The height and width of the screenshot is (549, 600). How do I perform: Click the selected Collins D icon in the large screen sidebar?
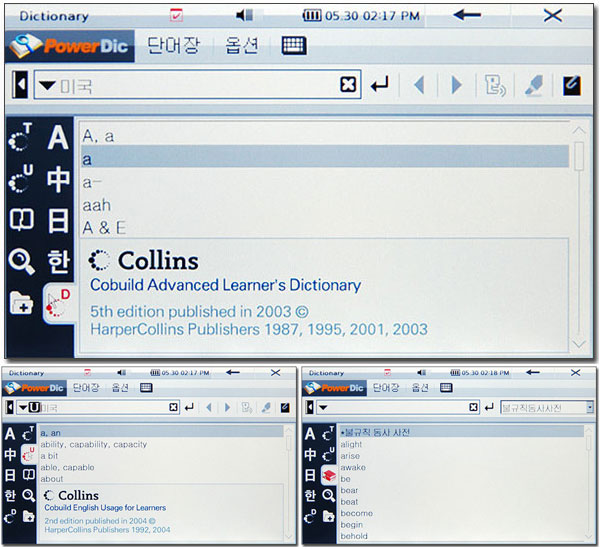[x=58, y=304]
